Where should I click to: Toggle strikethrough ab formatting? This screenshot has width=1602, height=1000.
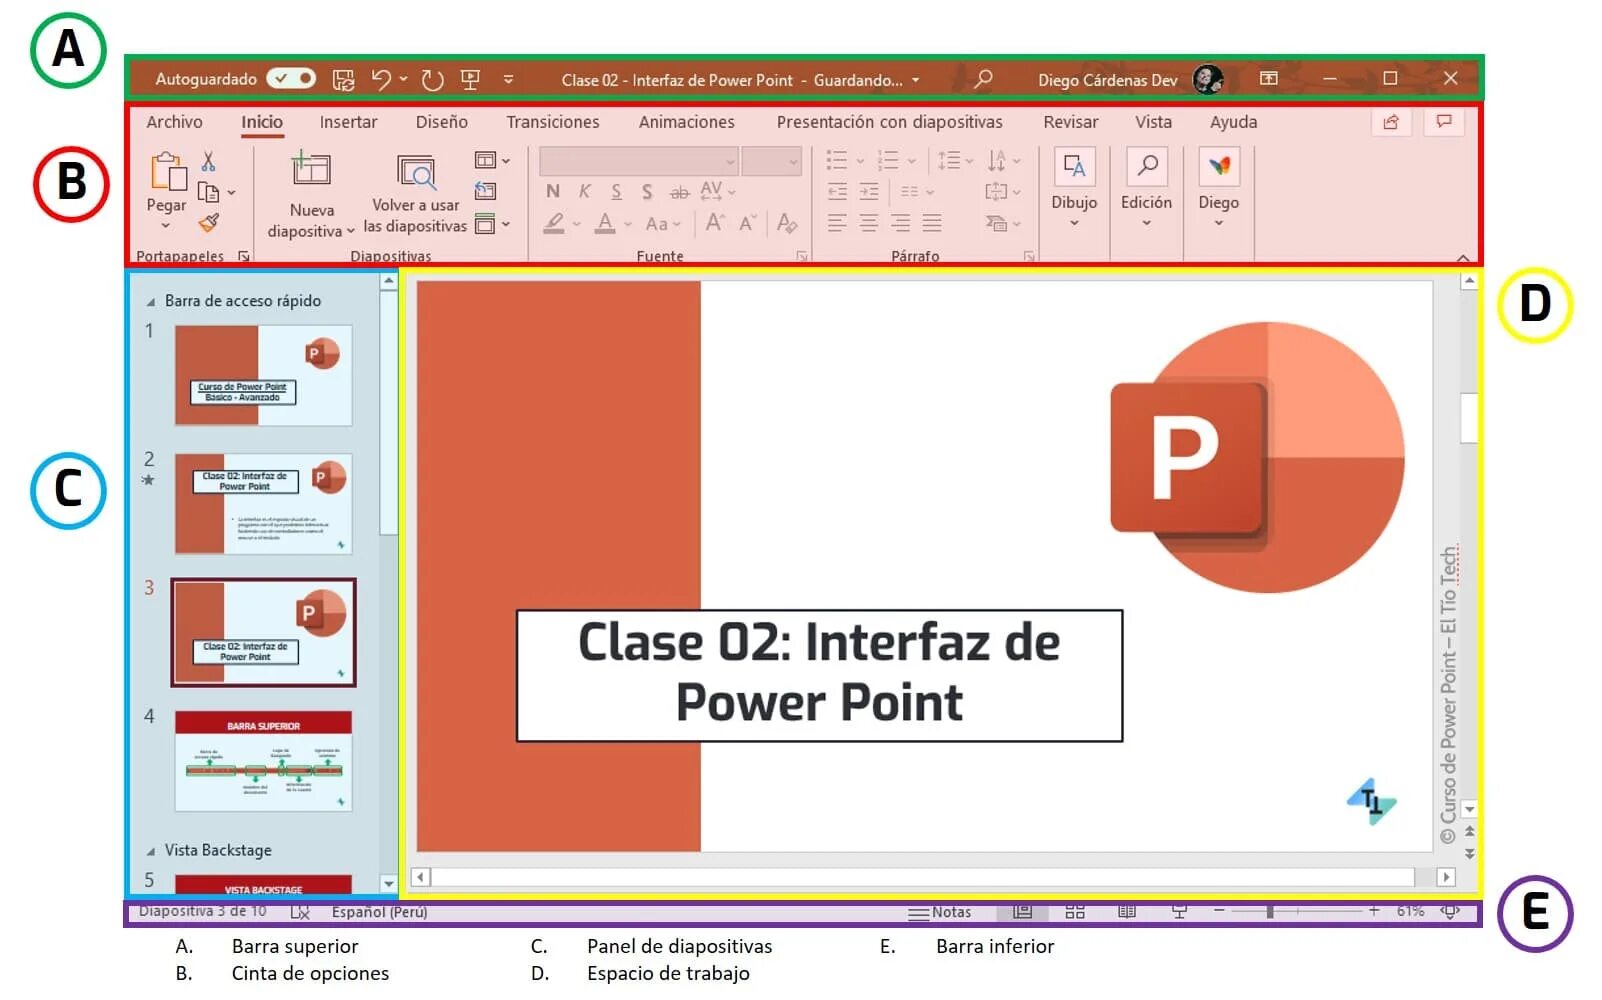(x=679, y=191)
